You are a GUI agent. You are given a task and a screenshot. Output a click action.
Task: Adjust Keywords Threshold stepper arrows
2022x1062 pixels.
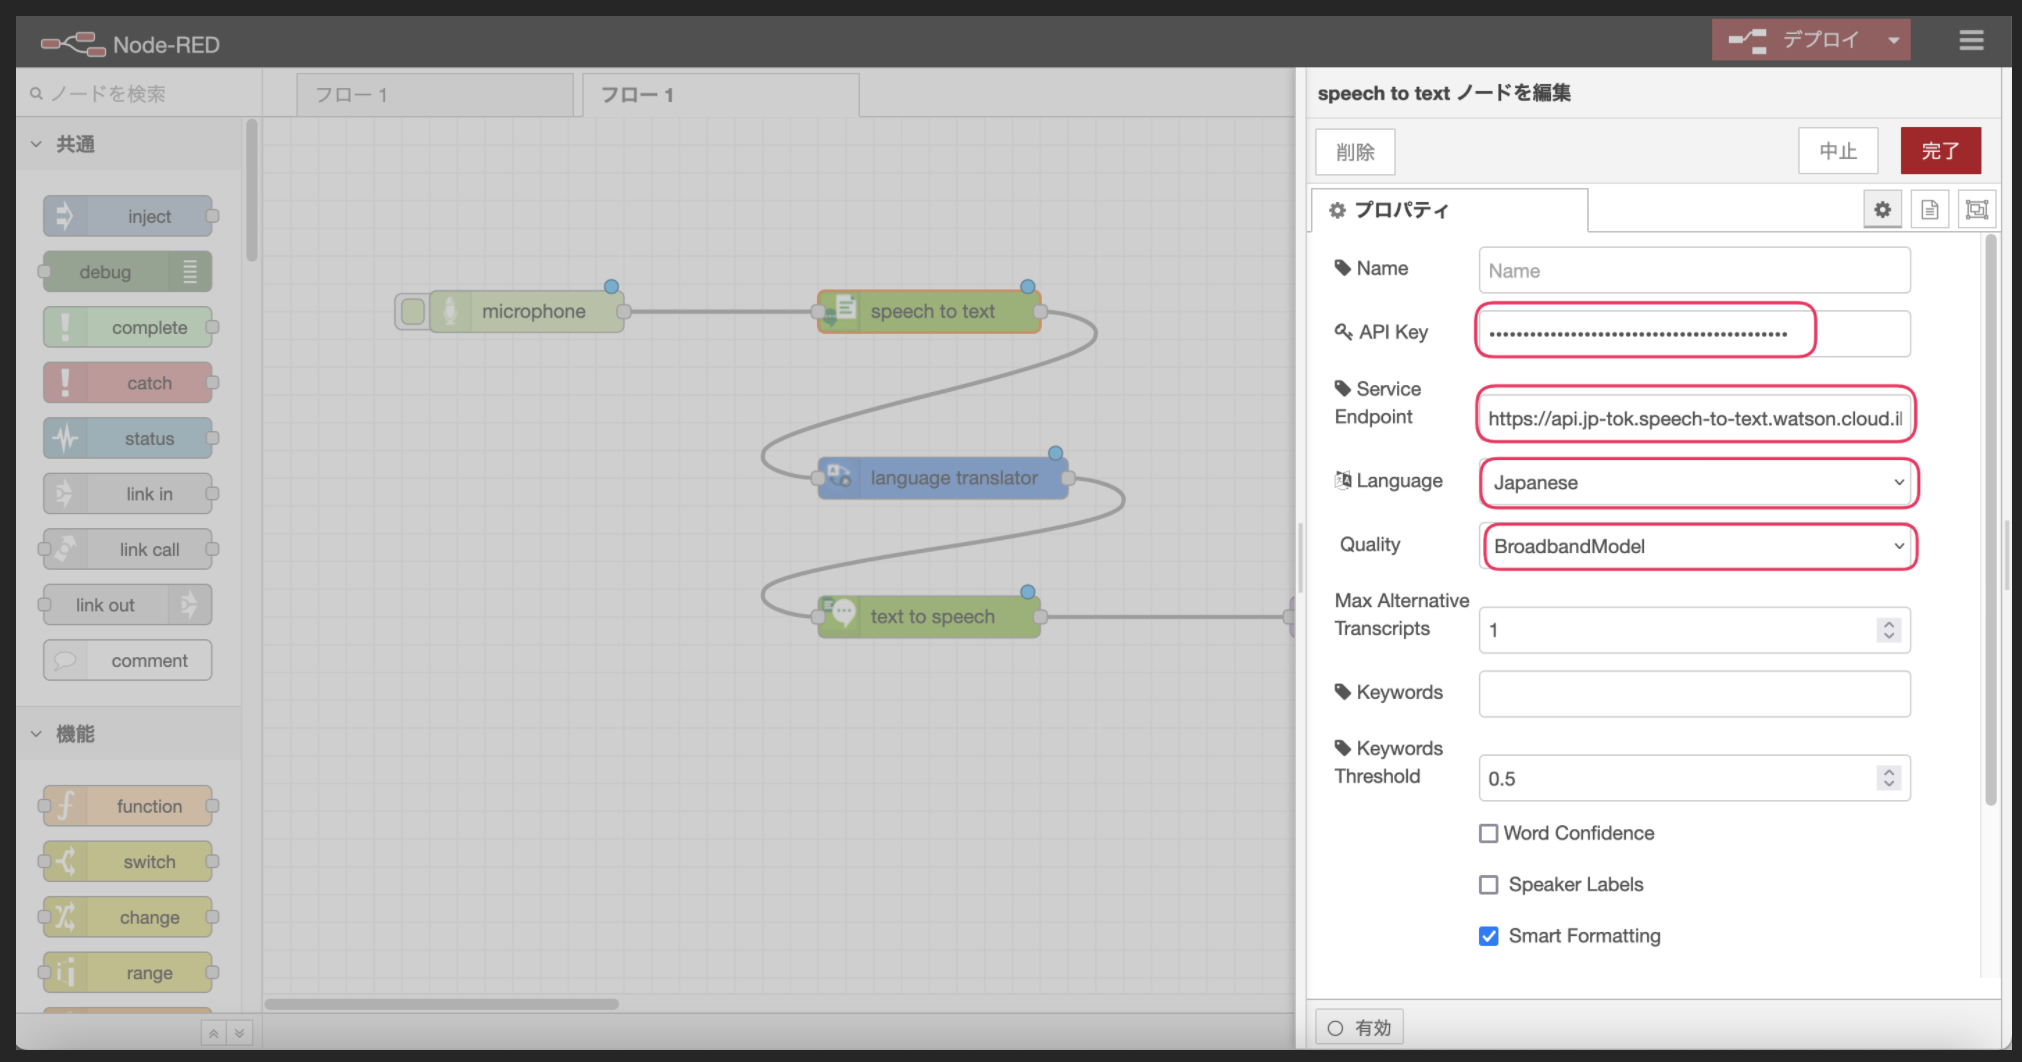click(x=1889, y=778)
